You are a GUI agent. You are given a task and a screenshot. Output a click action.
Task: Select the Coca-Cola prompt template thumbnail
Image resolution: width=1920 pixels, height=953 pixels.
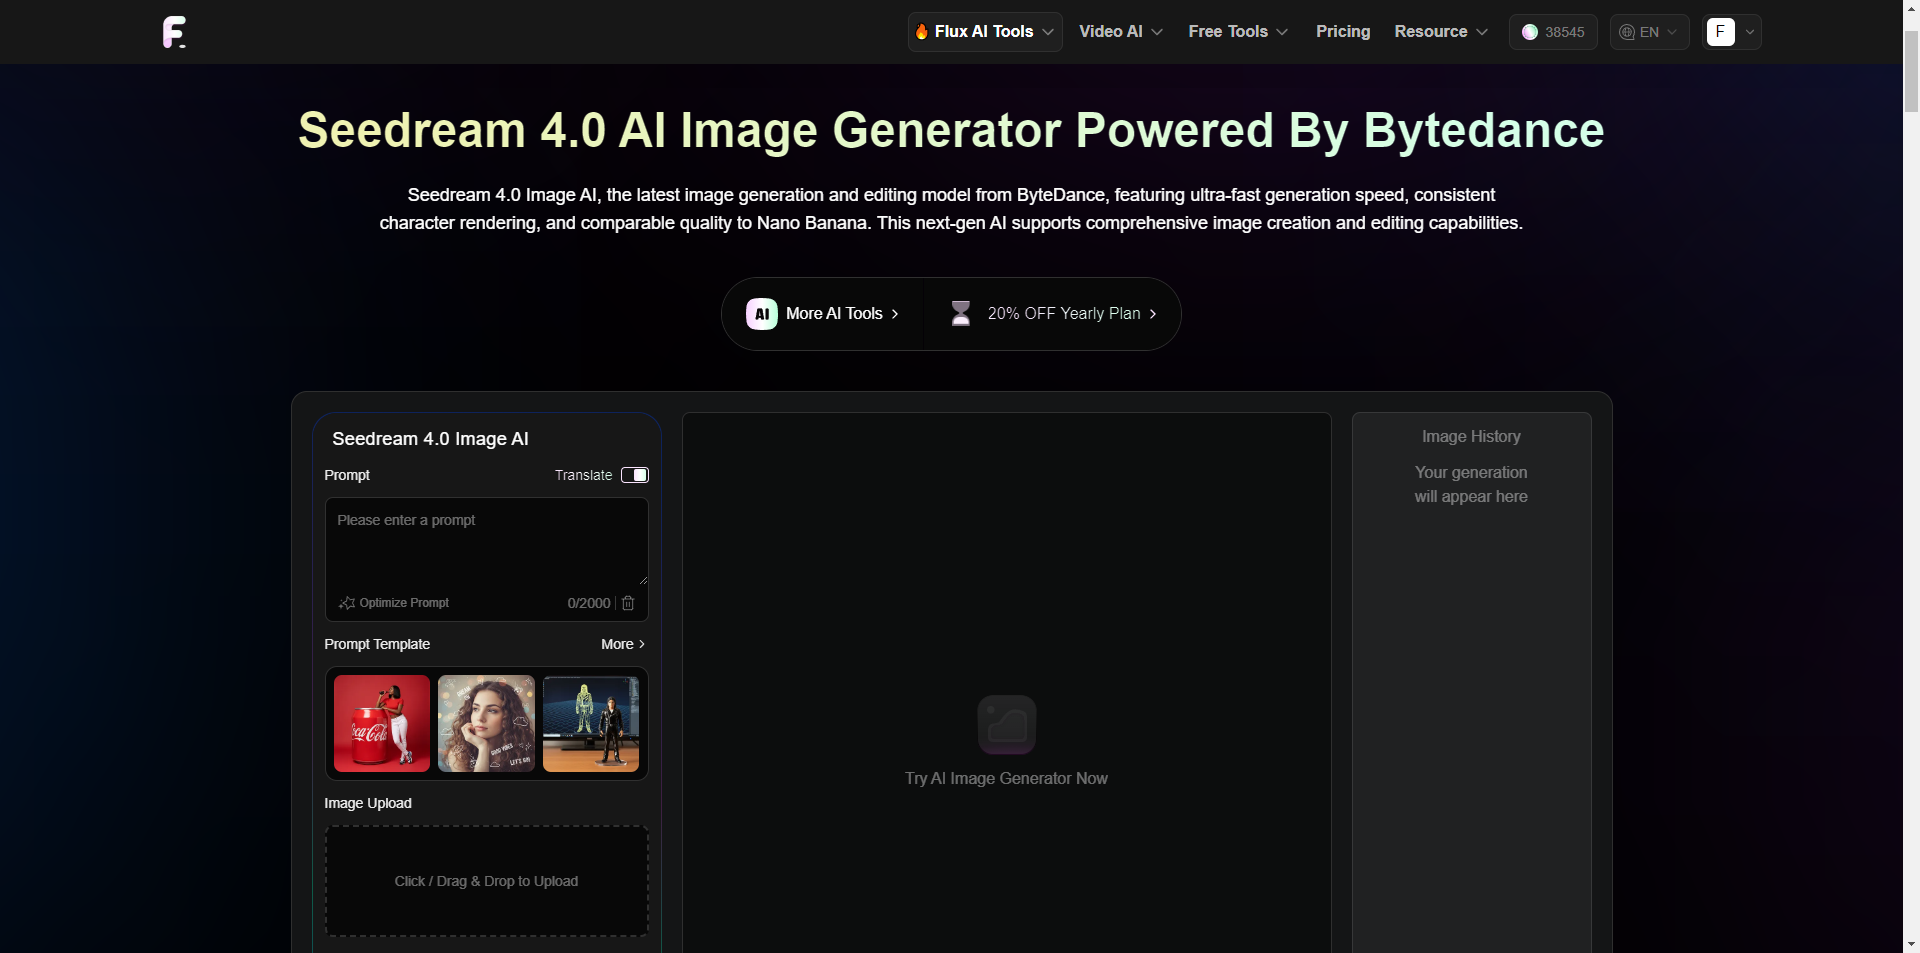(x=382, y=723)
